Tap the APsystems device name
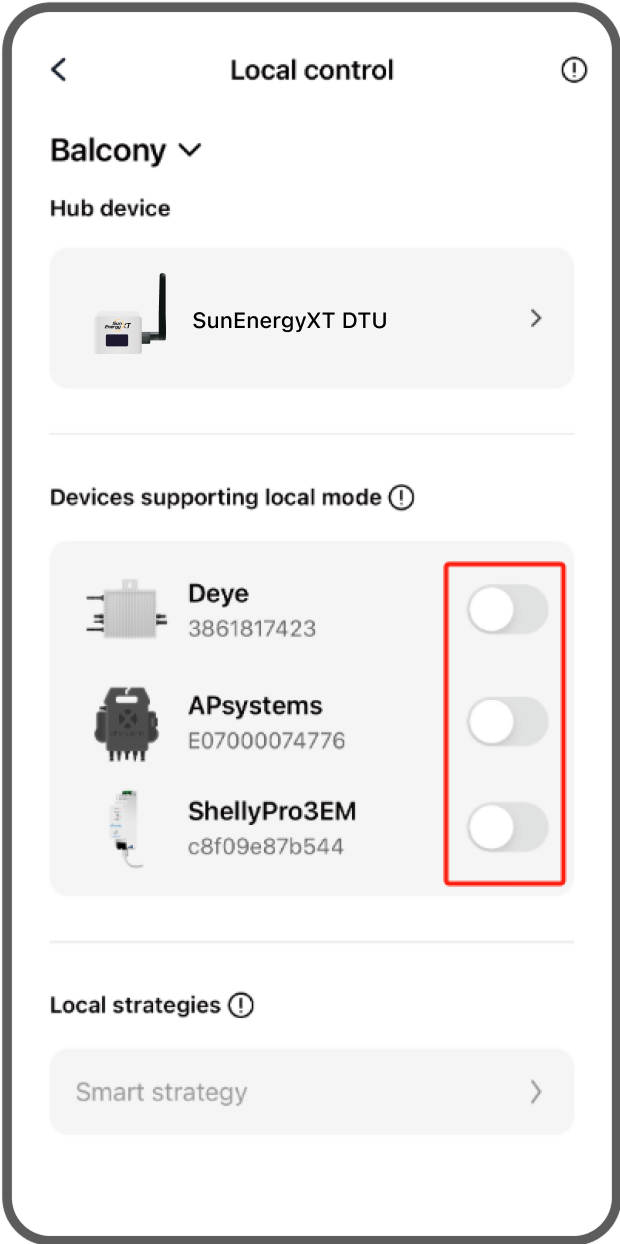620x1244 pixels. [255, 706]
